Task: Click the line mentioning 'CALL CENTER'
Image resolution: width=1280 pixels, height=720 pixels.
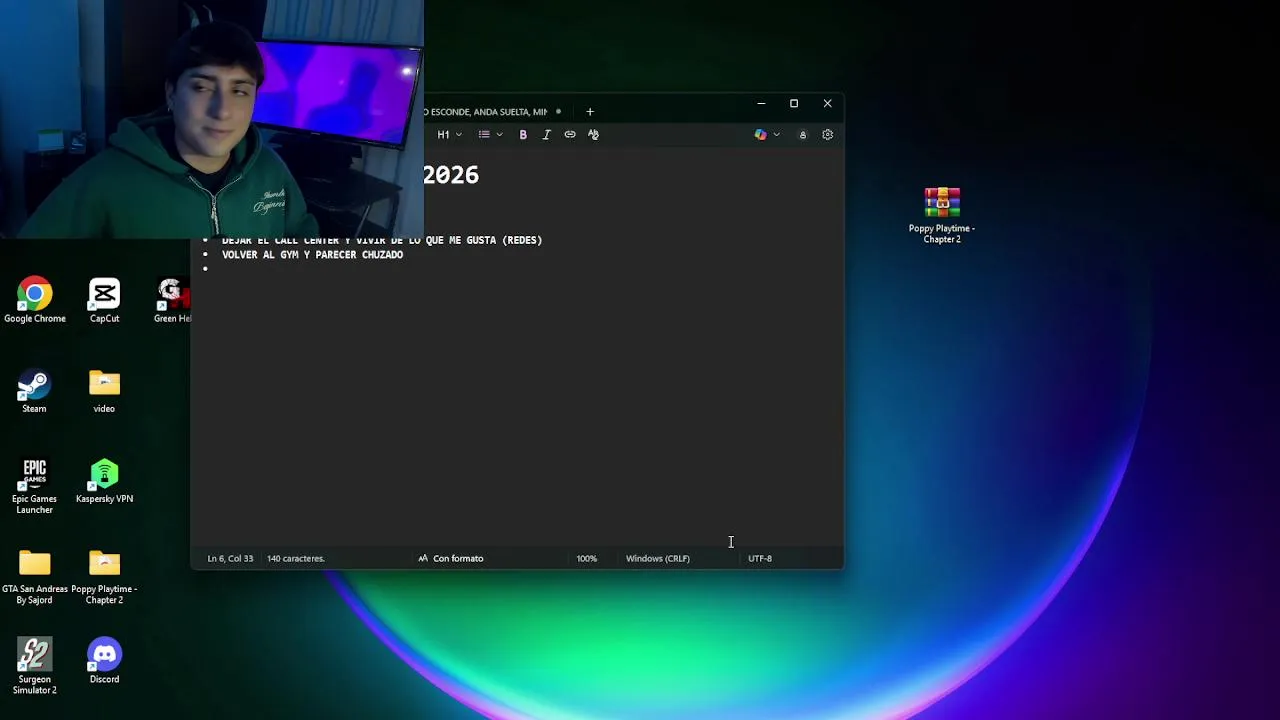Action: (x=382, y=241)
